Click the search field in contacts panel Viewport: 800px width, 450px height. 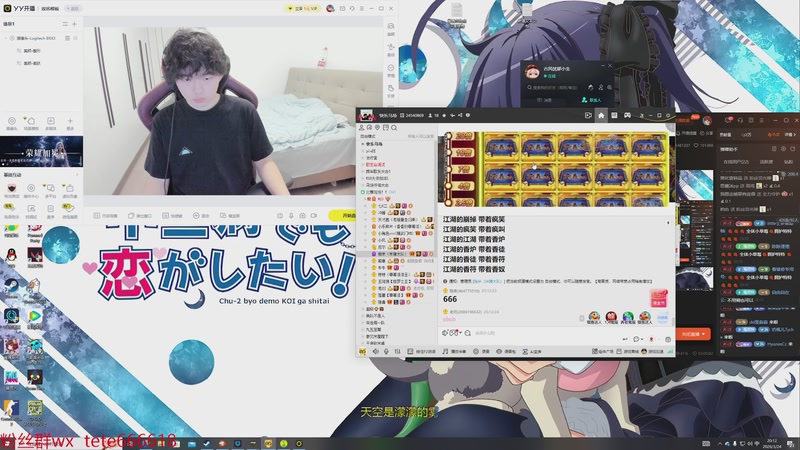pyautogui.click(x=555, y=88)
